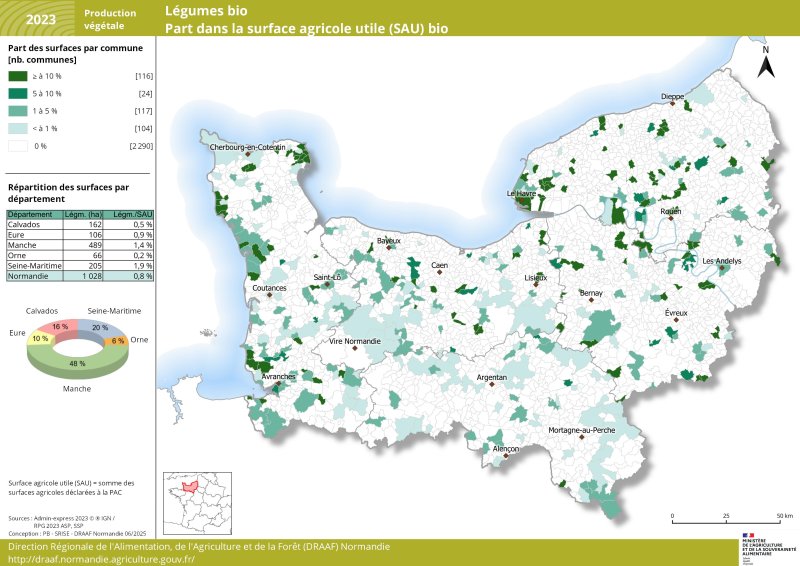Click the 48 % Manche donut segment

coord(78,363)
